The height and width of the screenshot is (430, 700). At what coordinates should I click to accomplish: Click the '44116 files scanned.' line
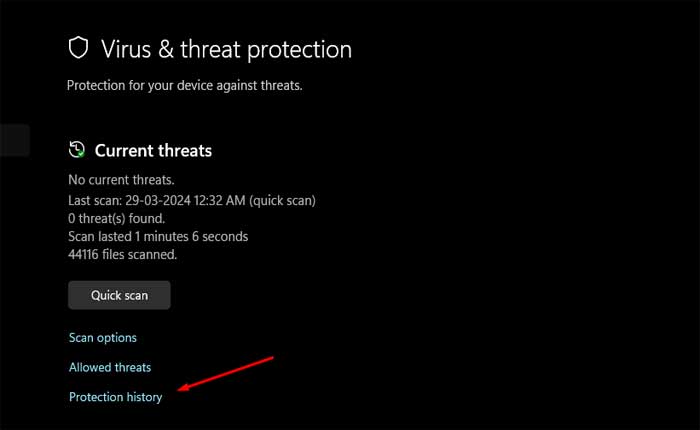(x=122, y=255)
